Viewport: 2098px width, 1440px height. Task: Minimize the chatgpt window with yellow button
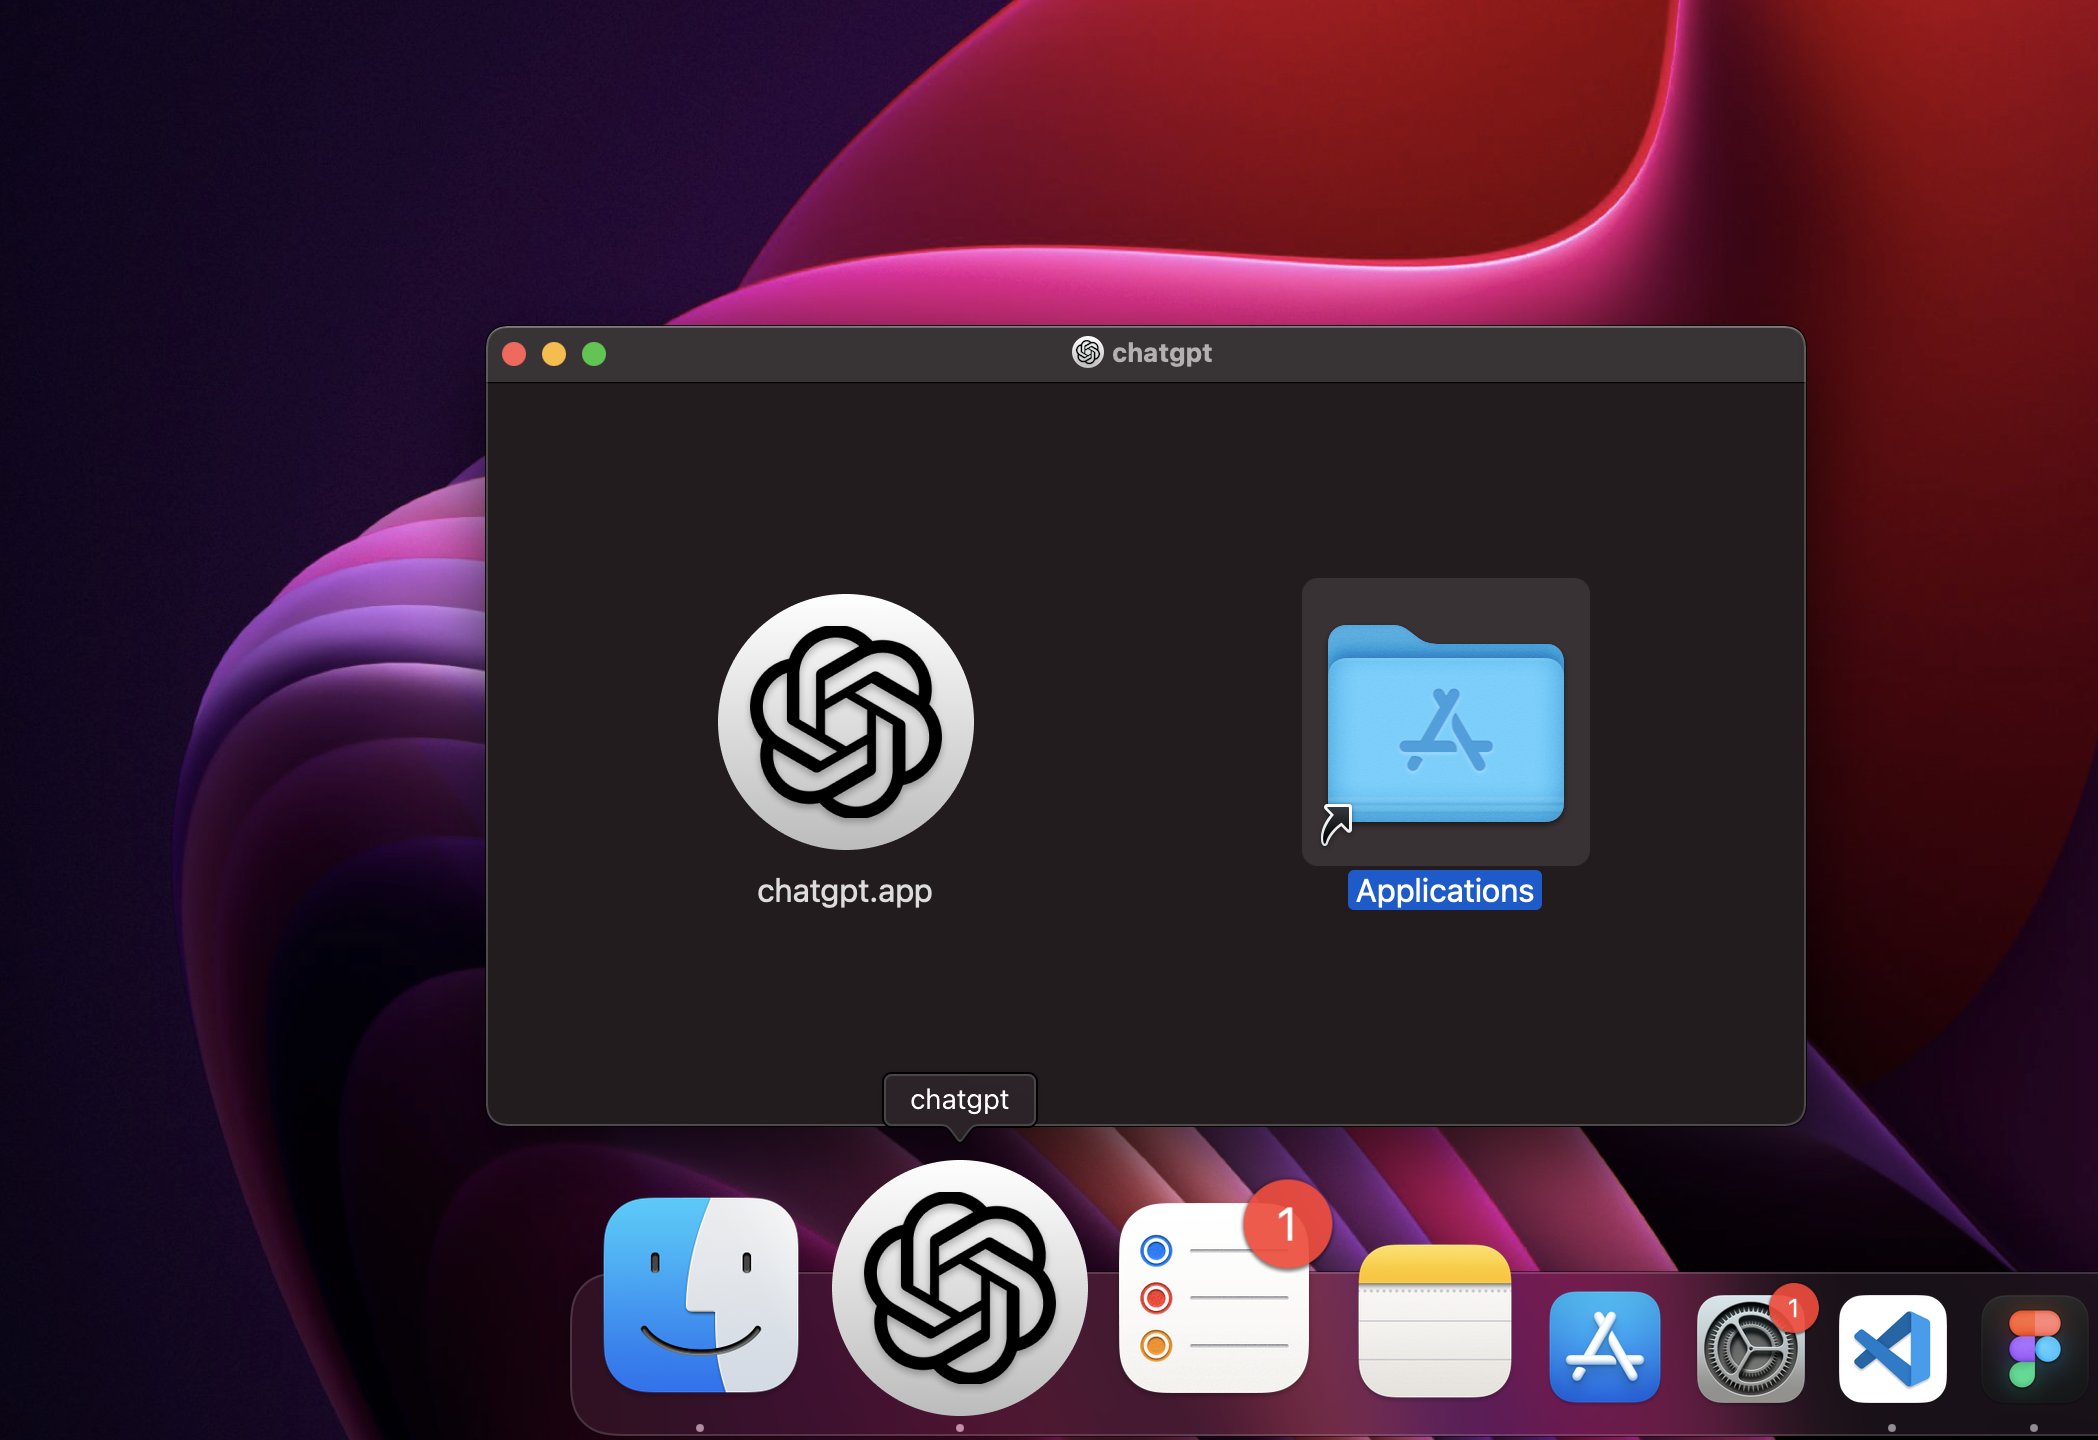pos(554,354)
